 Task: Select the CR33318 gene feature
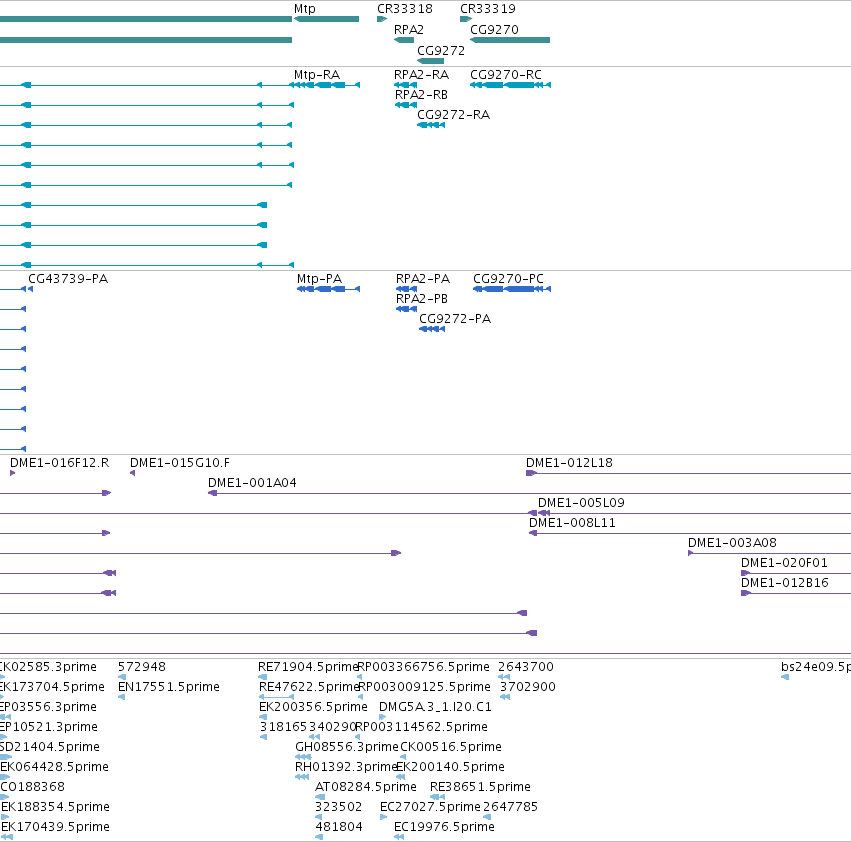382,19
